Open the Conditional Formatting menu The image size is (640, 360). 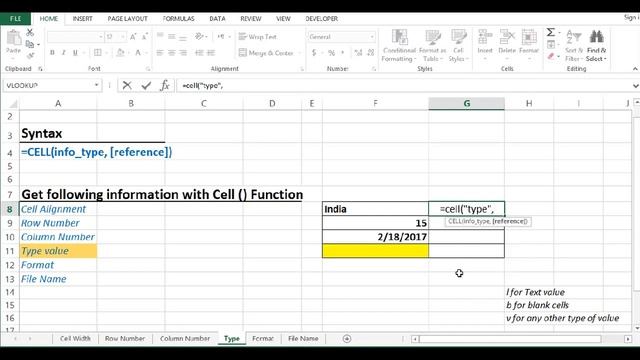pyautogui.click(x=399, y=46)
